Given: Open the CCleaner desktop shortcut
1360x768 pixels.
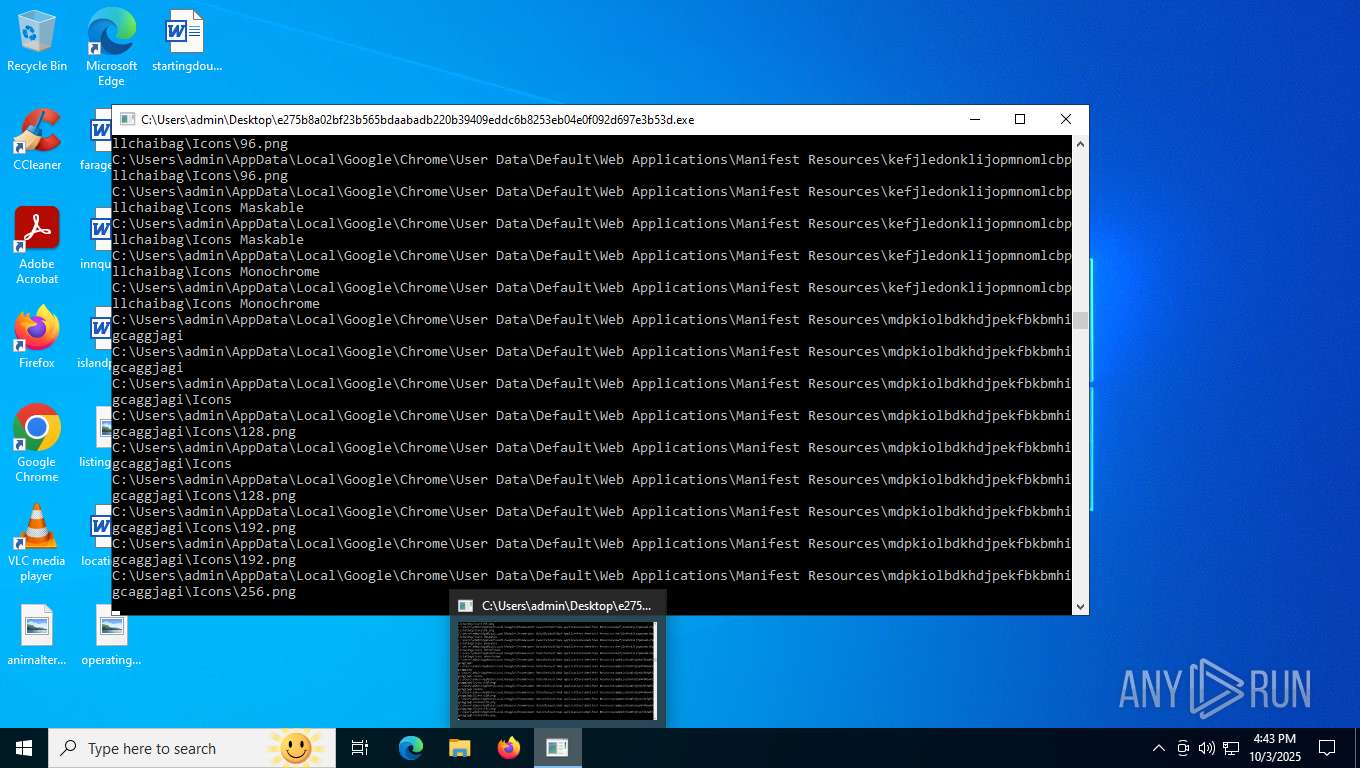Looking at the screenshot, I should tap(37, 140).
